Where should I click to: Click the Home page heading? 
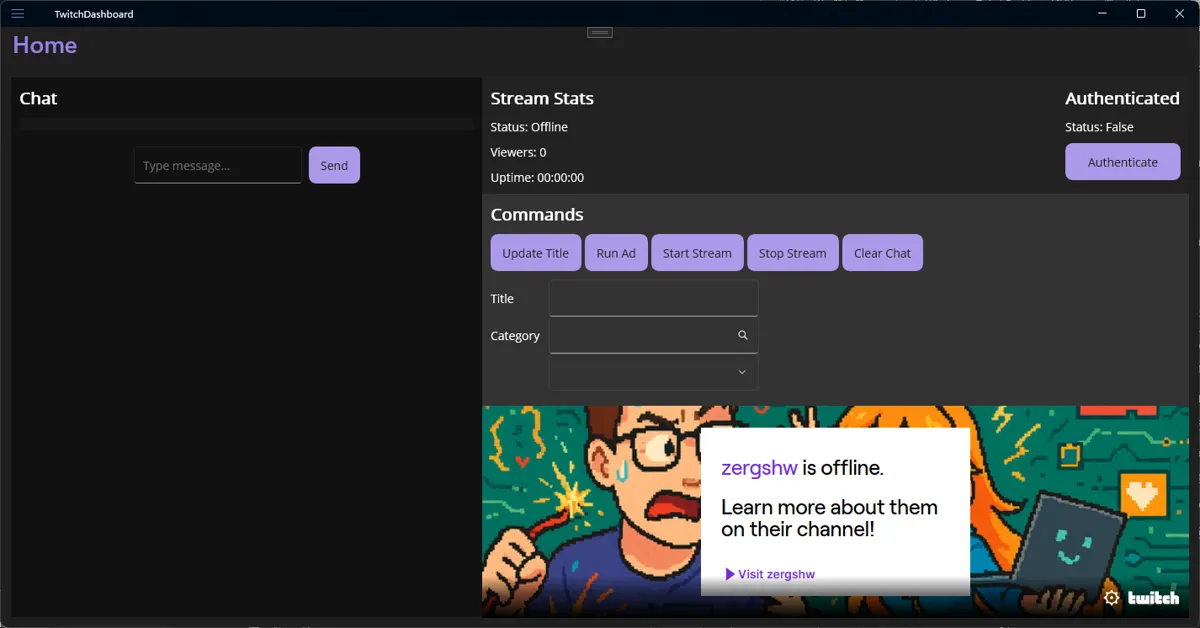point(45,45)
